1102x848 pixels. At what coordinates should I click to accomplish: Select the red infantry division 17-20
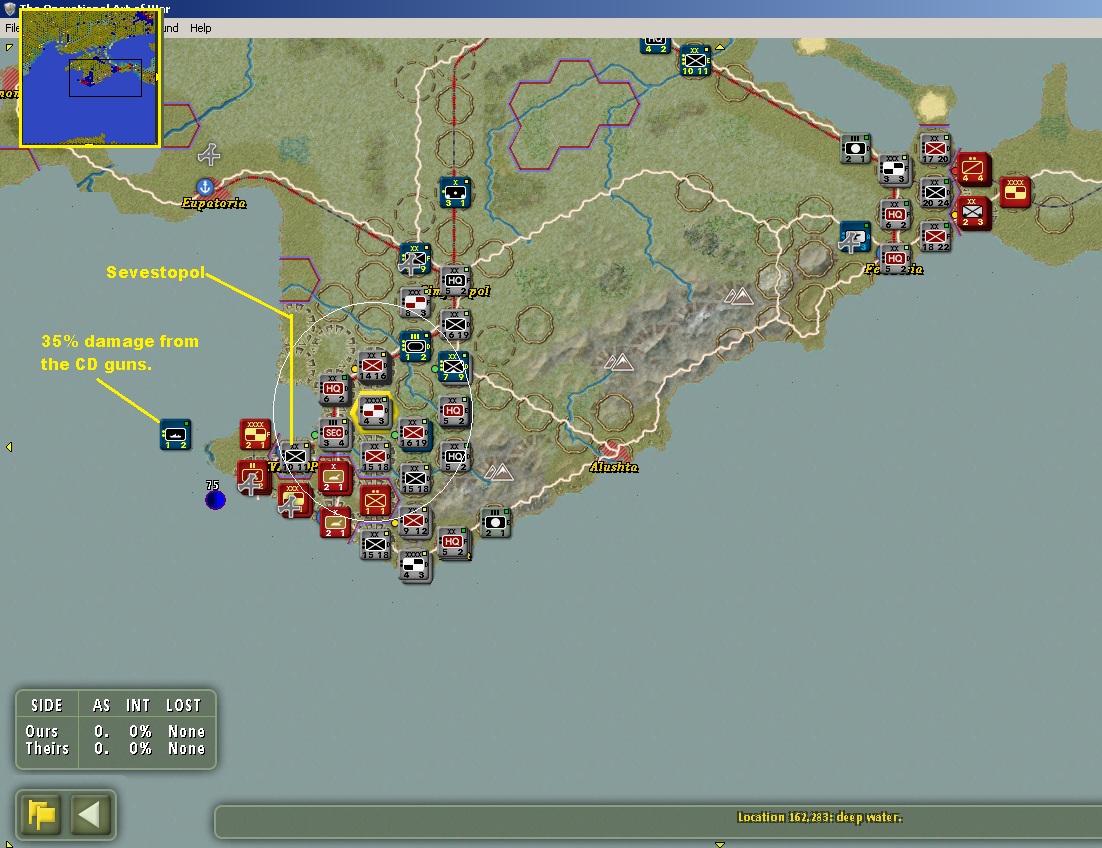coord(935,149)
